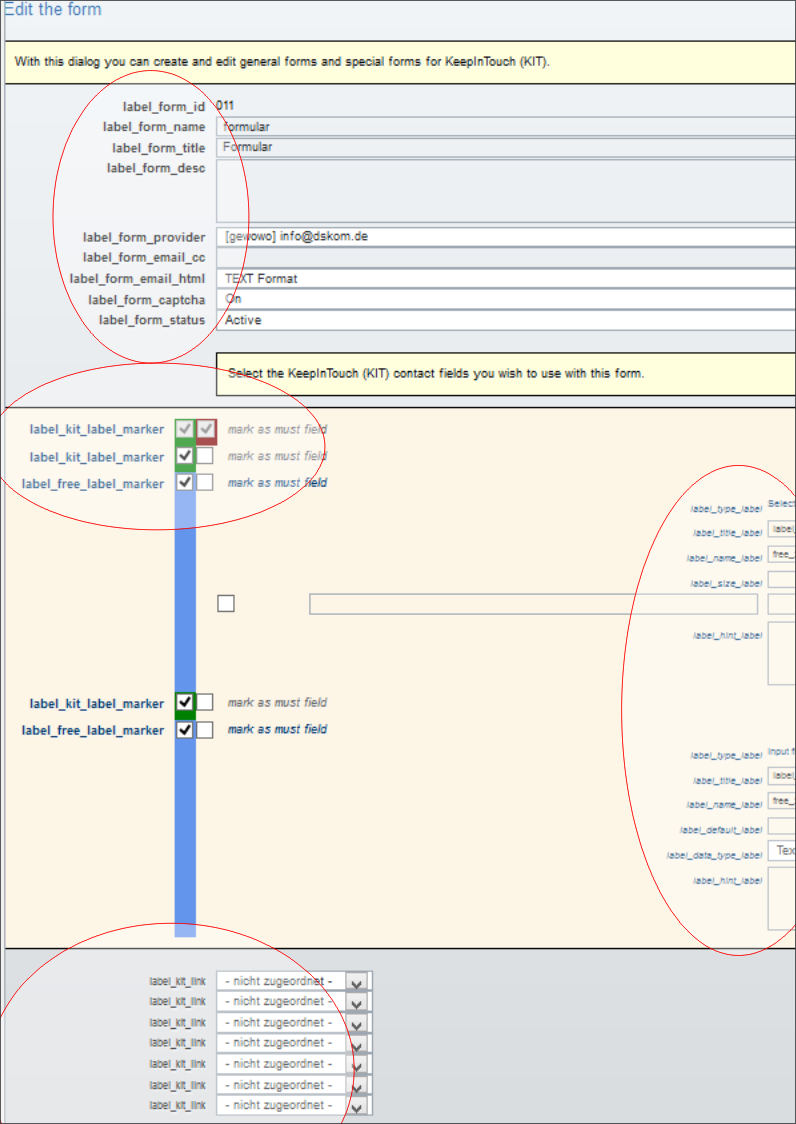This screenshot has width=796, height=1124.
Task: Click the label_size_label input field
Action: [x=782, y=580]
